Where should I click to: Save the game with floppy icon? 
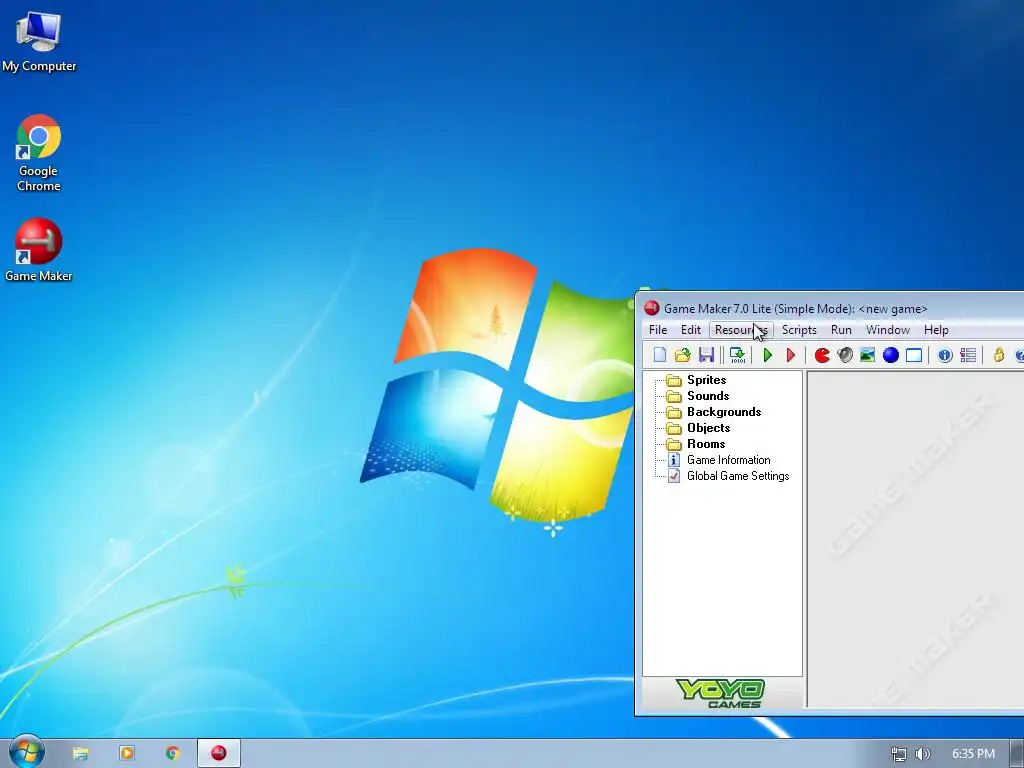point(706,355)
